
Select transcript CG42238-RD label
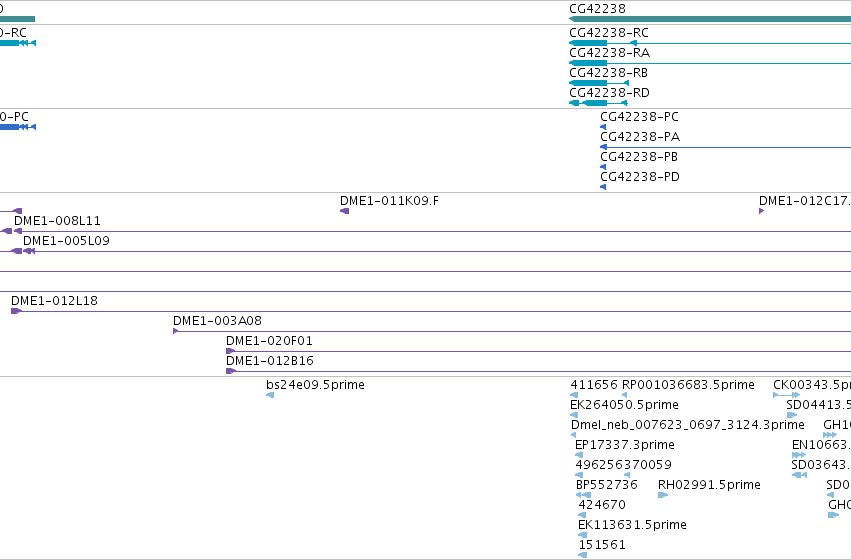pyautogui.click(x=609, y=93)
